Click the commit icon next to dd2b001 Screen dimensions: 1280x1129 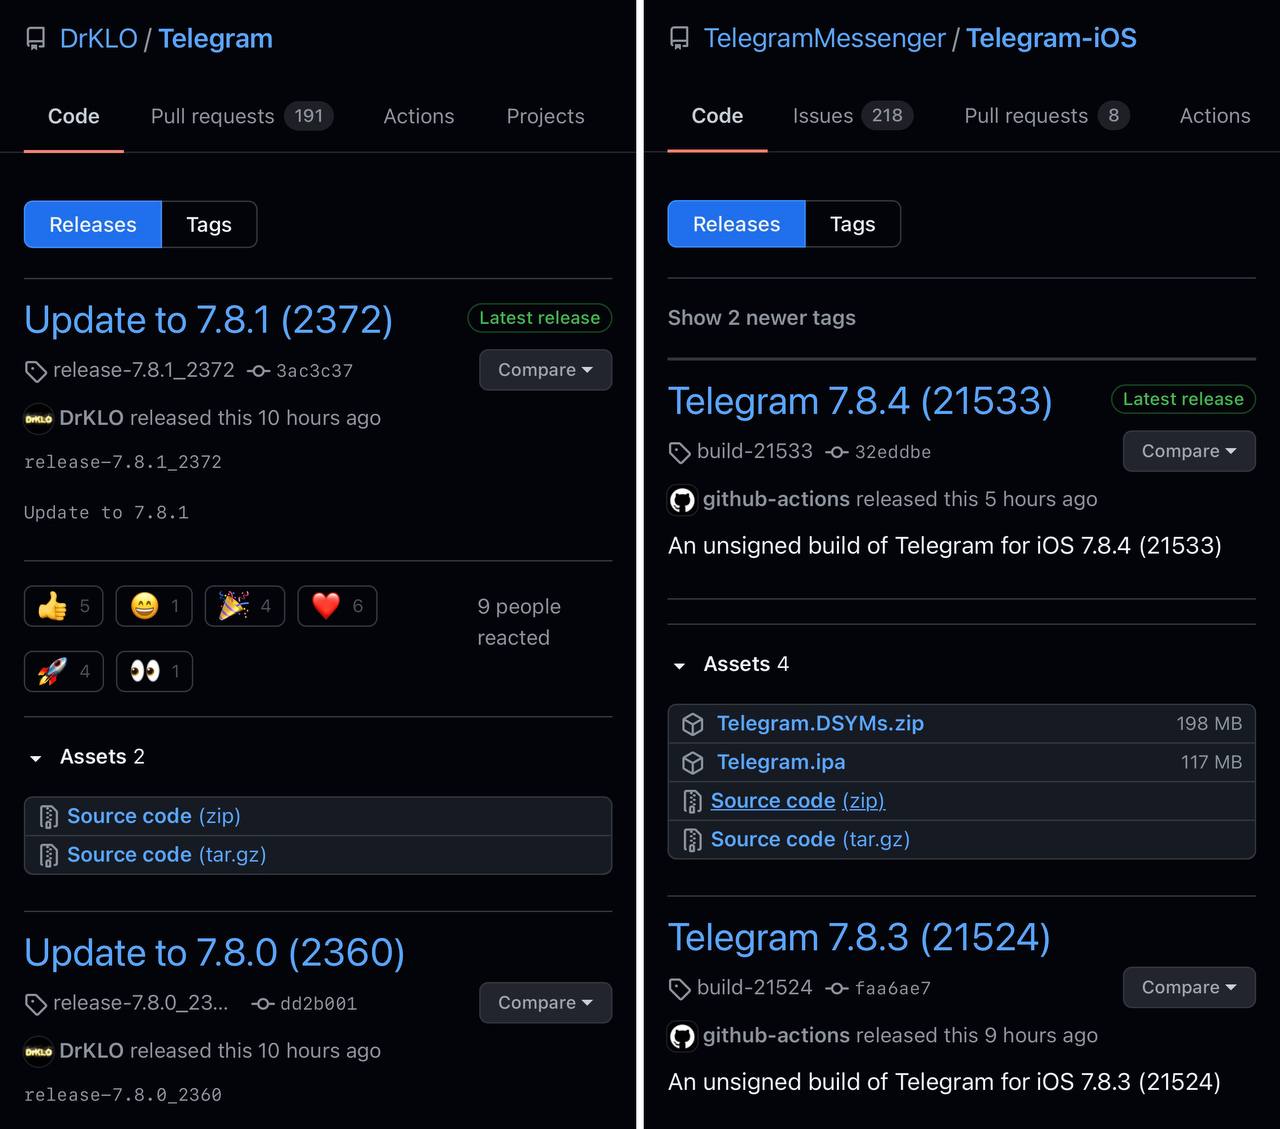click(x=263, y=1004)
